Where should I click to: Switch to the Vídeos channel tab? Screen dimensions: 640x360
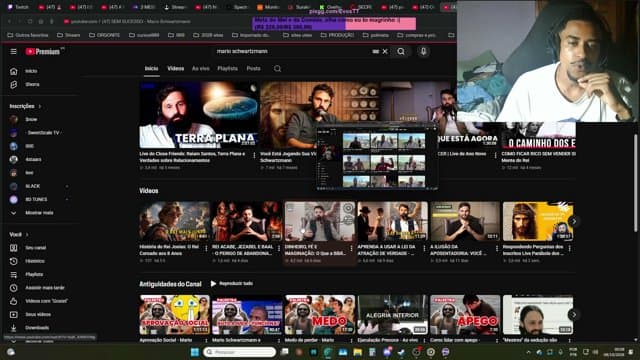point(176,69)
